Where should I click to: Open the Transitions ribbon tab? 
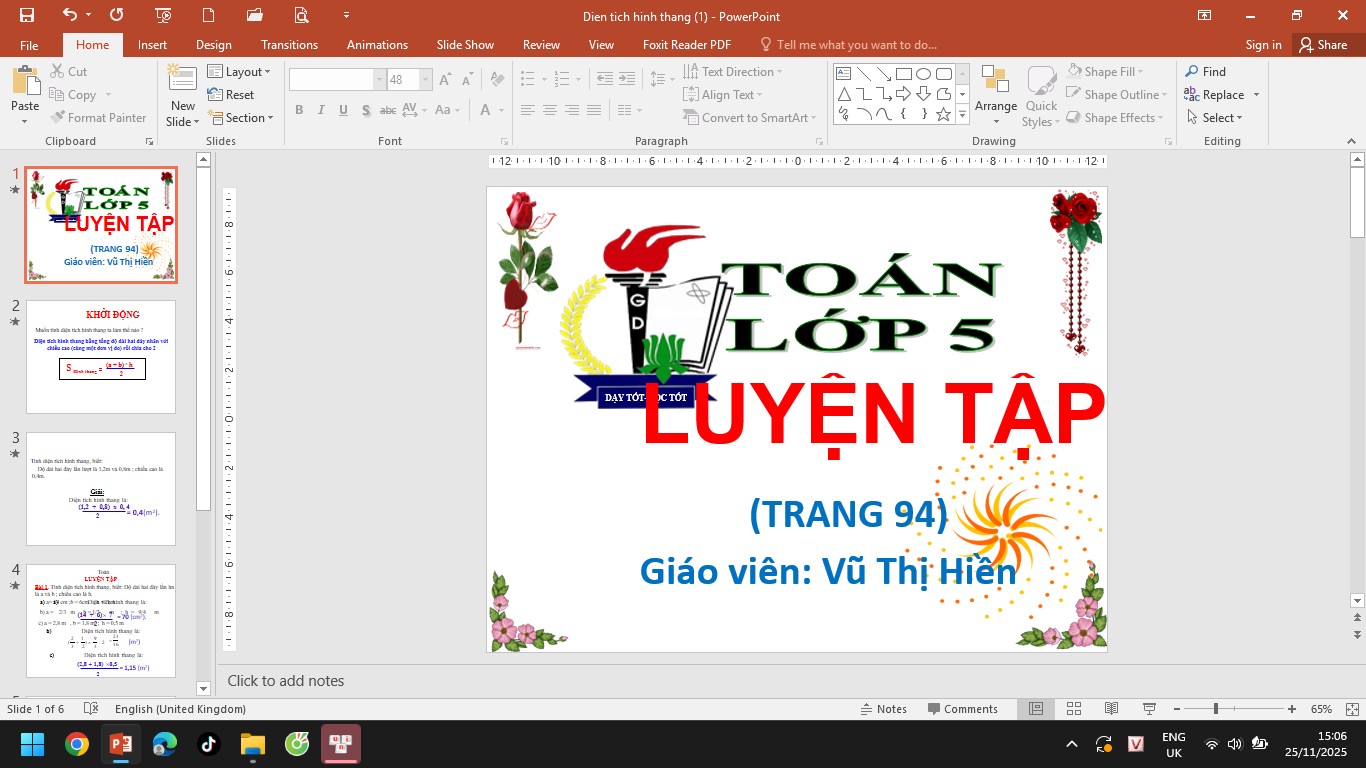click(x=289, y=45)
